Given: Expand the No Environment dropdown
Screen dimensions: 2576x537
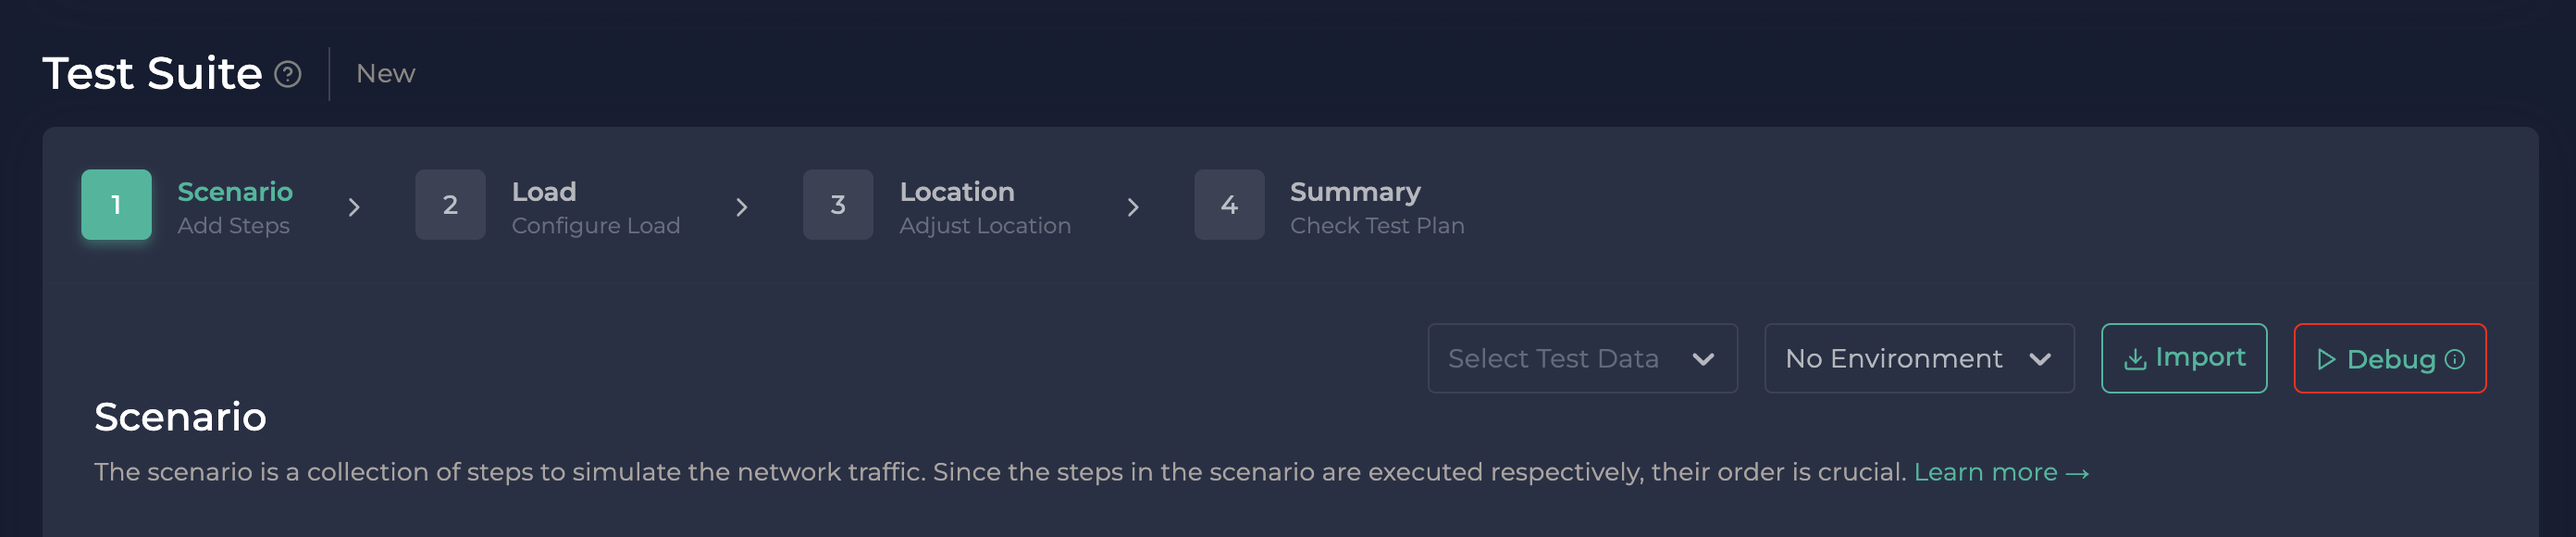Looking at the screenshot, I should pos(1918,359).
